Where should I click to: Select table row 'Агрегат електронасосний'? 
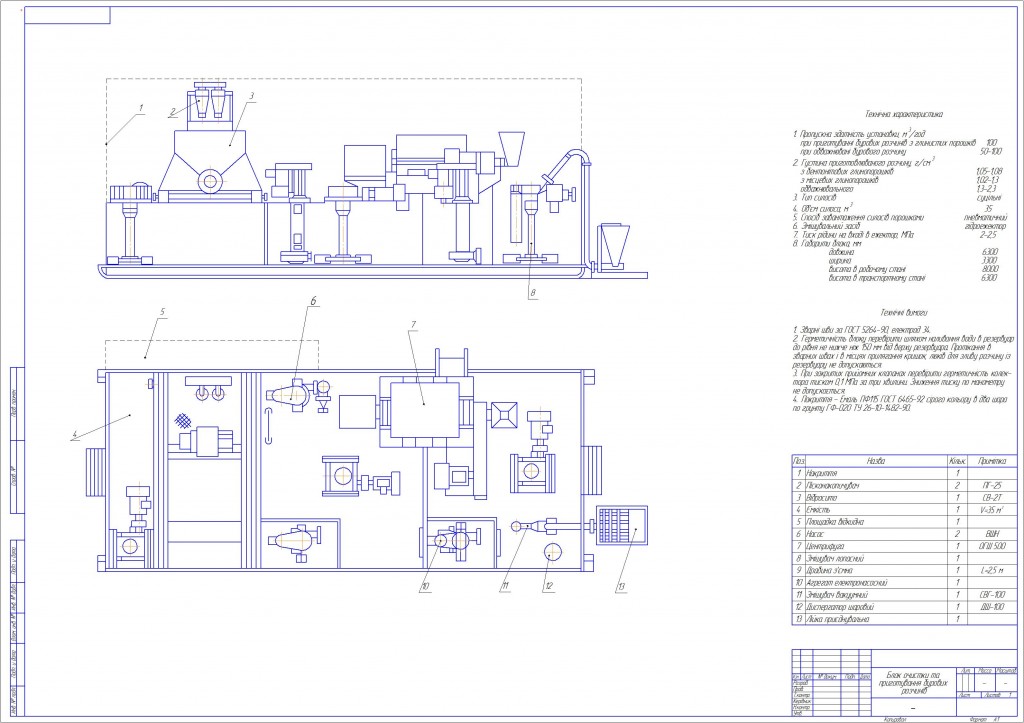point(904,583)
